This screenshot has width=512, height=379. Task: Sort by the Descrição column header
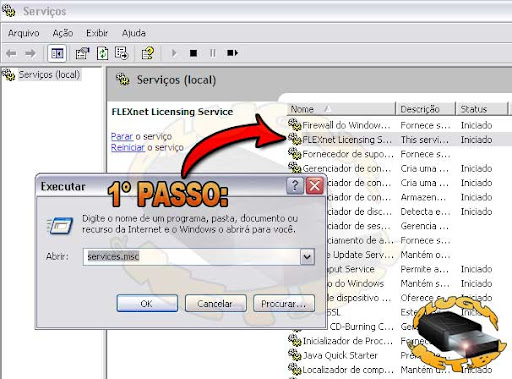tap(425, 109)
